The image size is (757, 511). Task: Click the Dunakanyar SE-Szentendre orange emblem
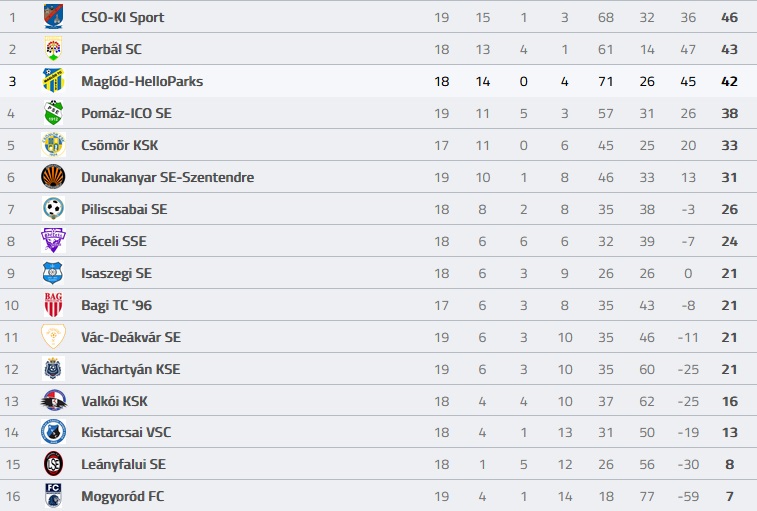pos(53,177)
